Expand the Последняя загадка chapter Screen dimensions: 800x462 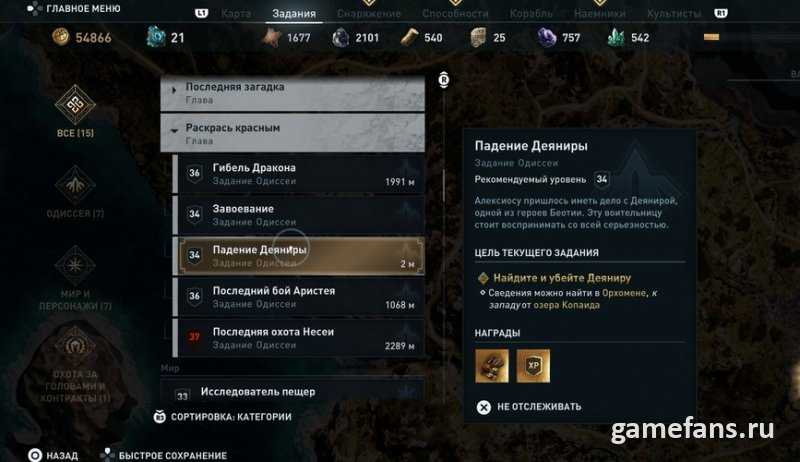(292, 93)
